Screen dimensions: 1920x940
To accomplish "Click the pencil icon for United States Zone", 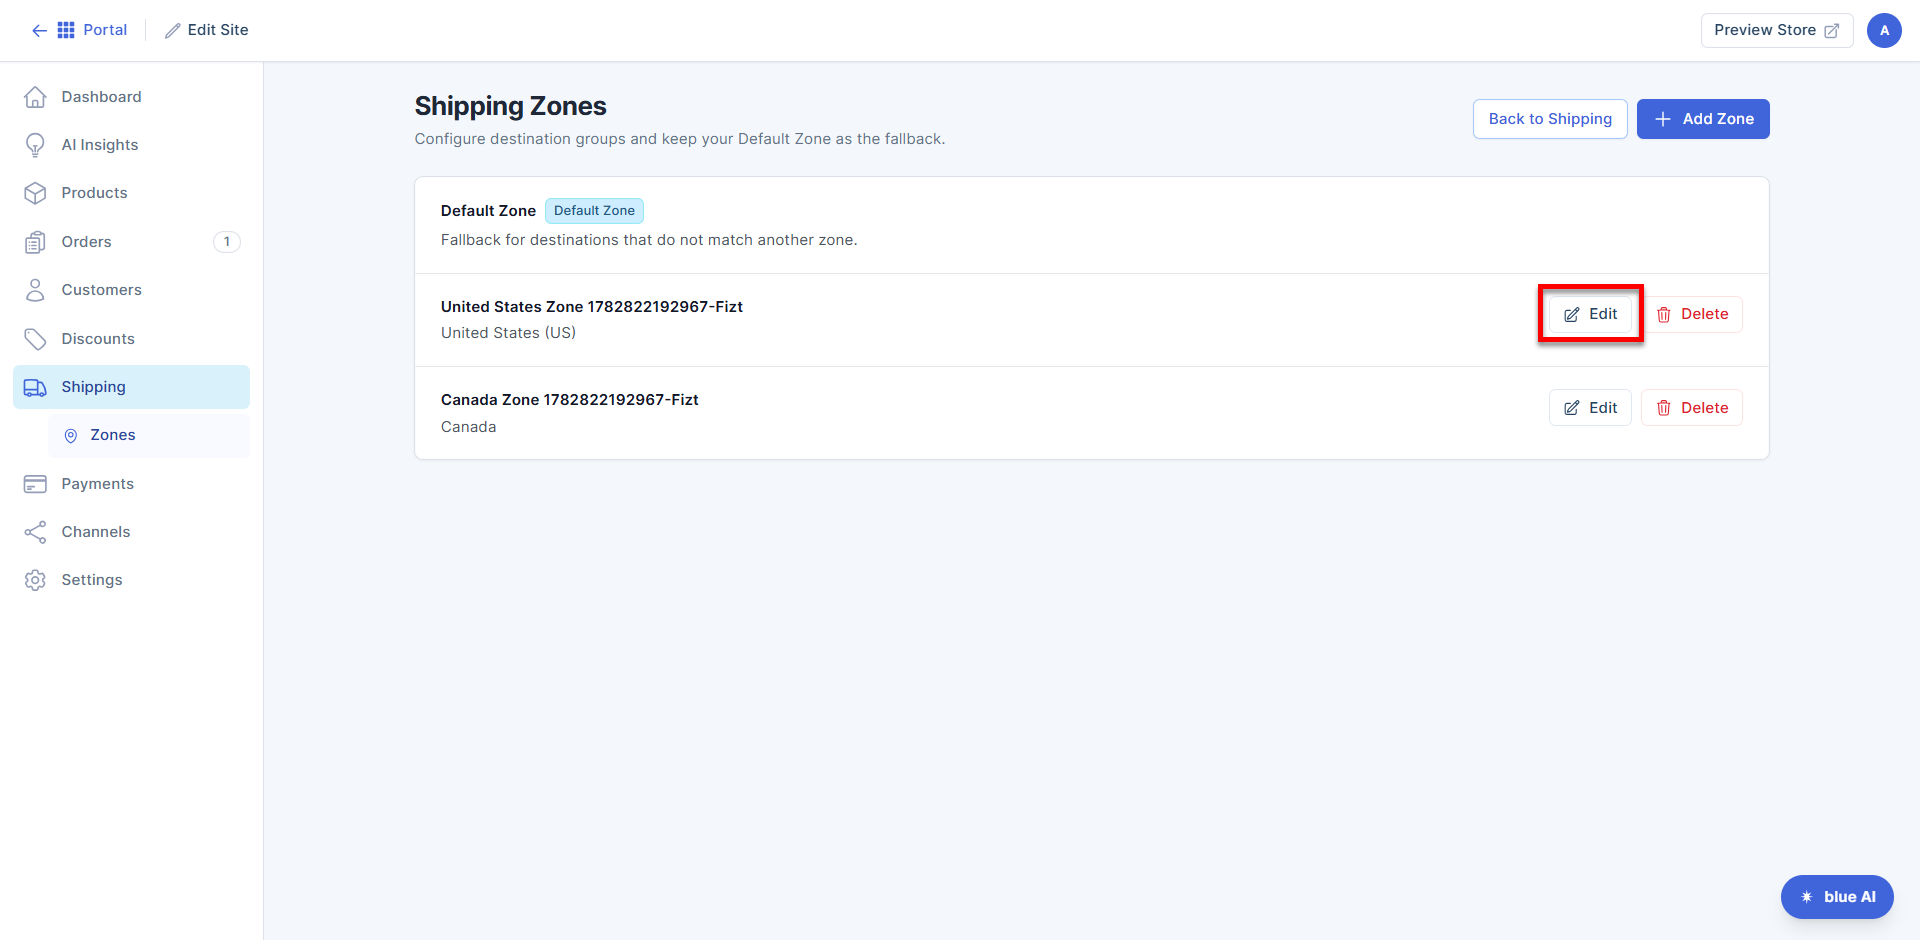I will click(1572, 315).
